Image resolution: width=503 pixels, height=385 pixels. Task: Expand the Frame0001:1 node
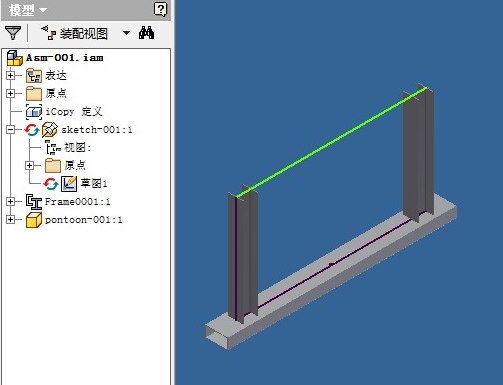(x=10, y=201)
